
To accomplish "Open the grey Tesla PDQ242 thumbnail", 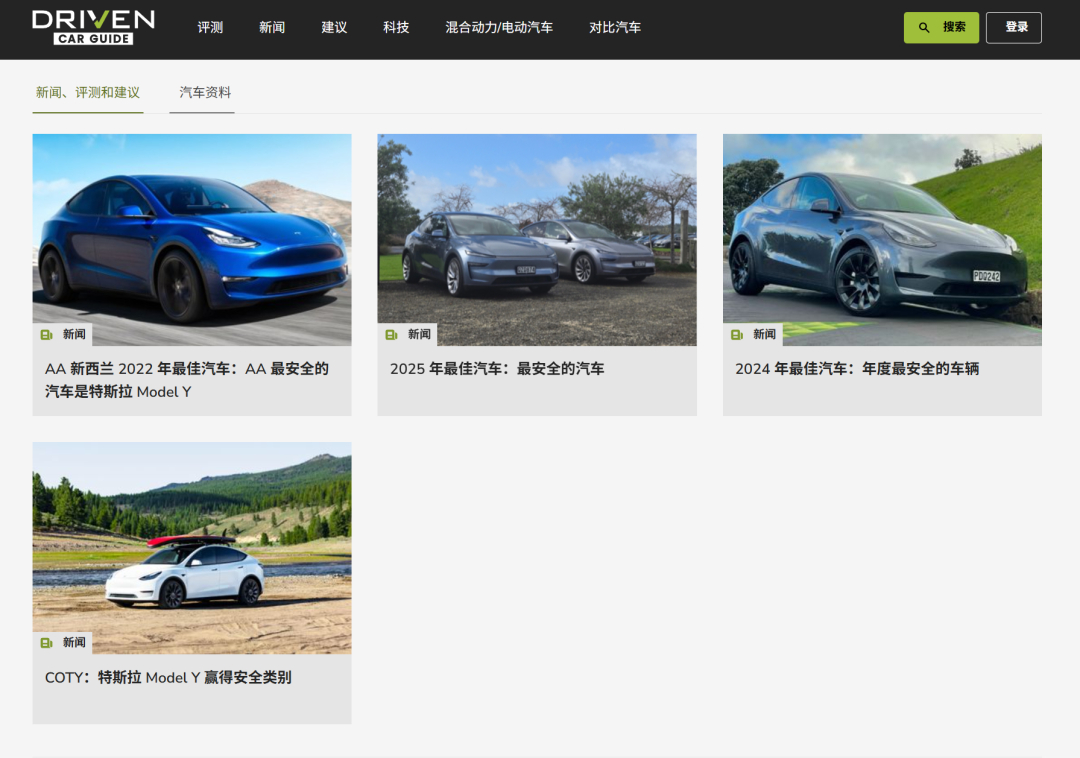I will coord(882,240).
